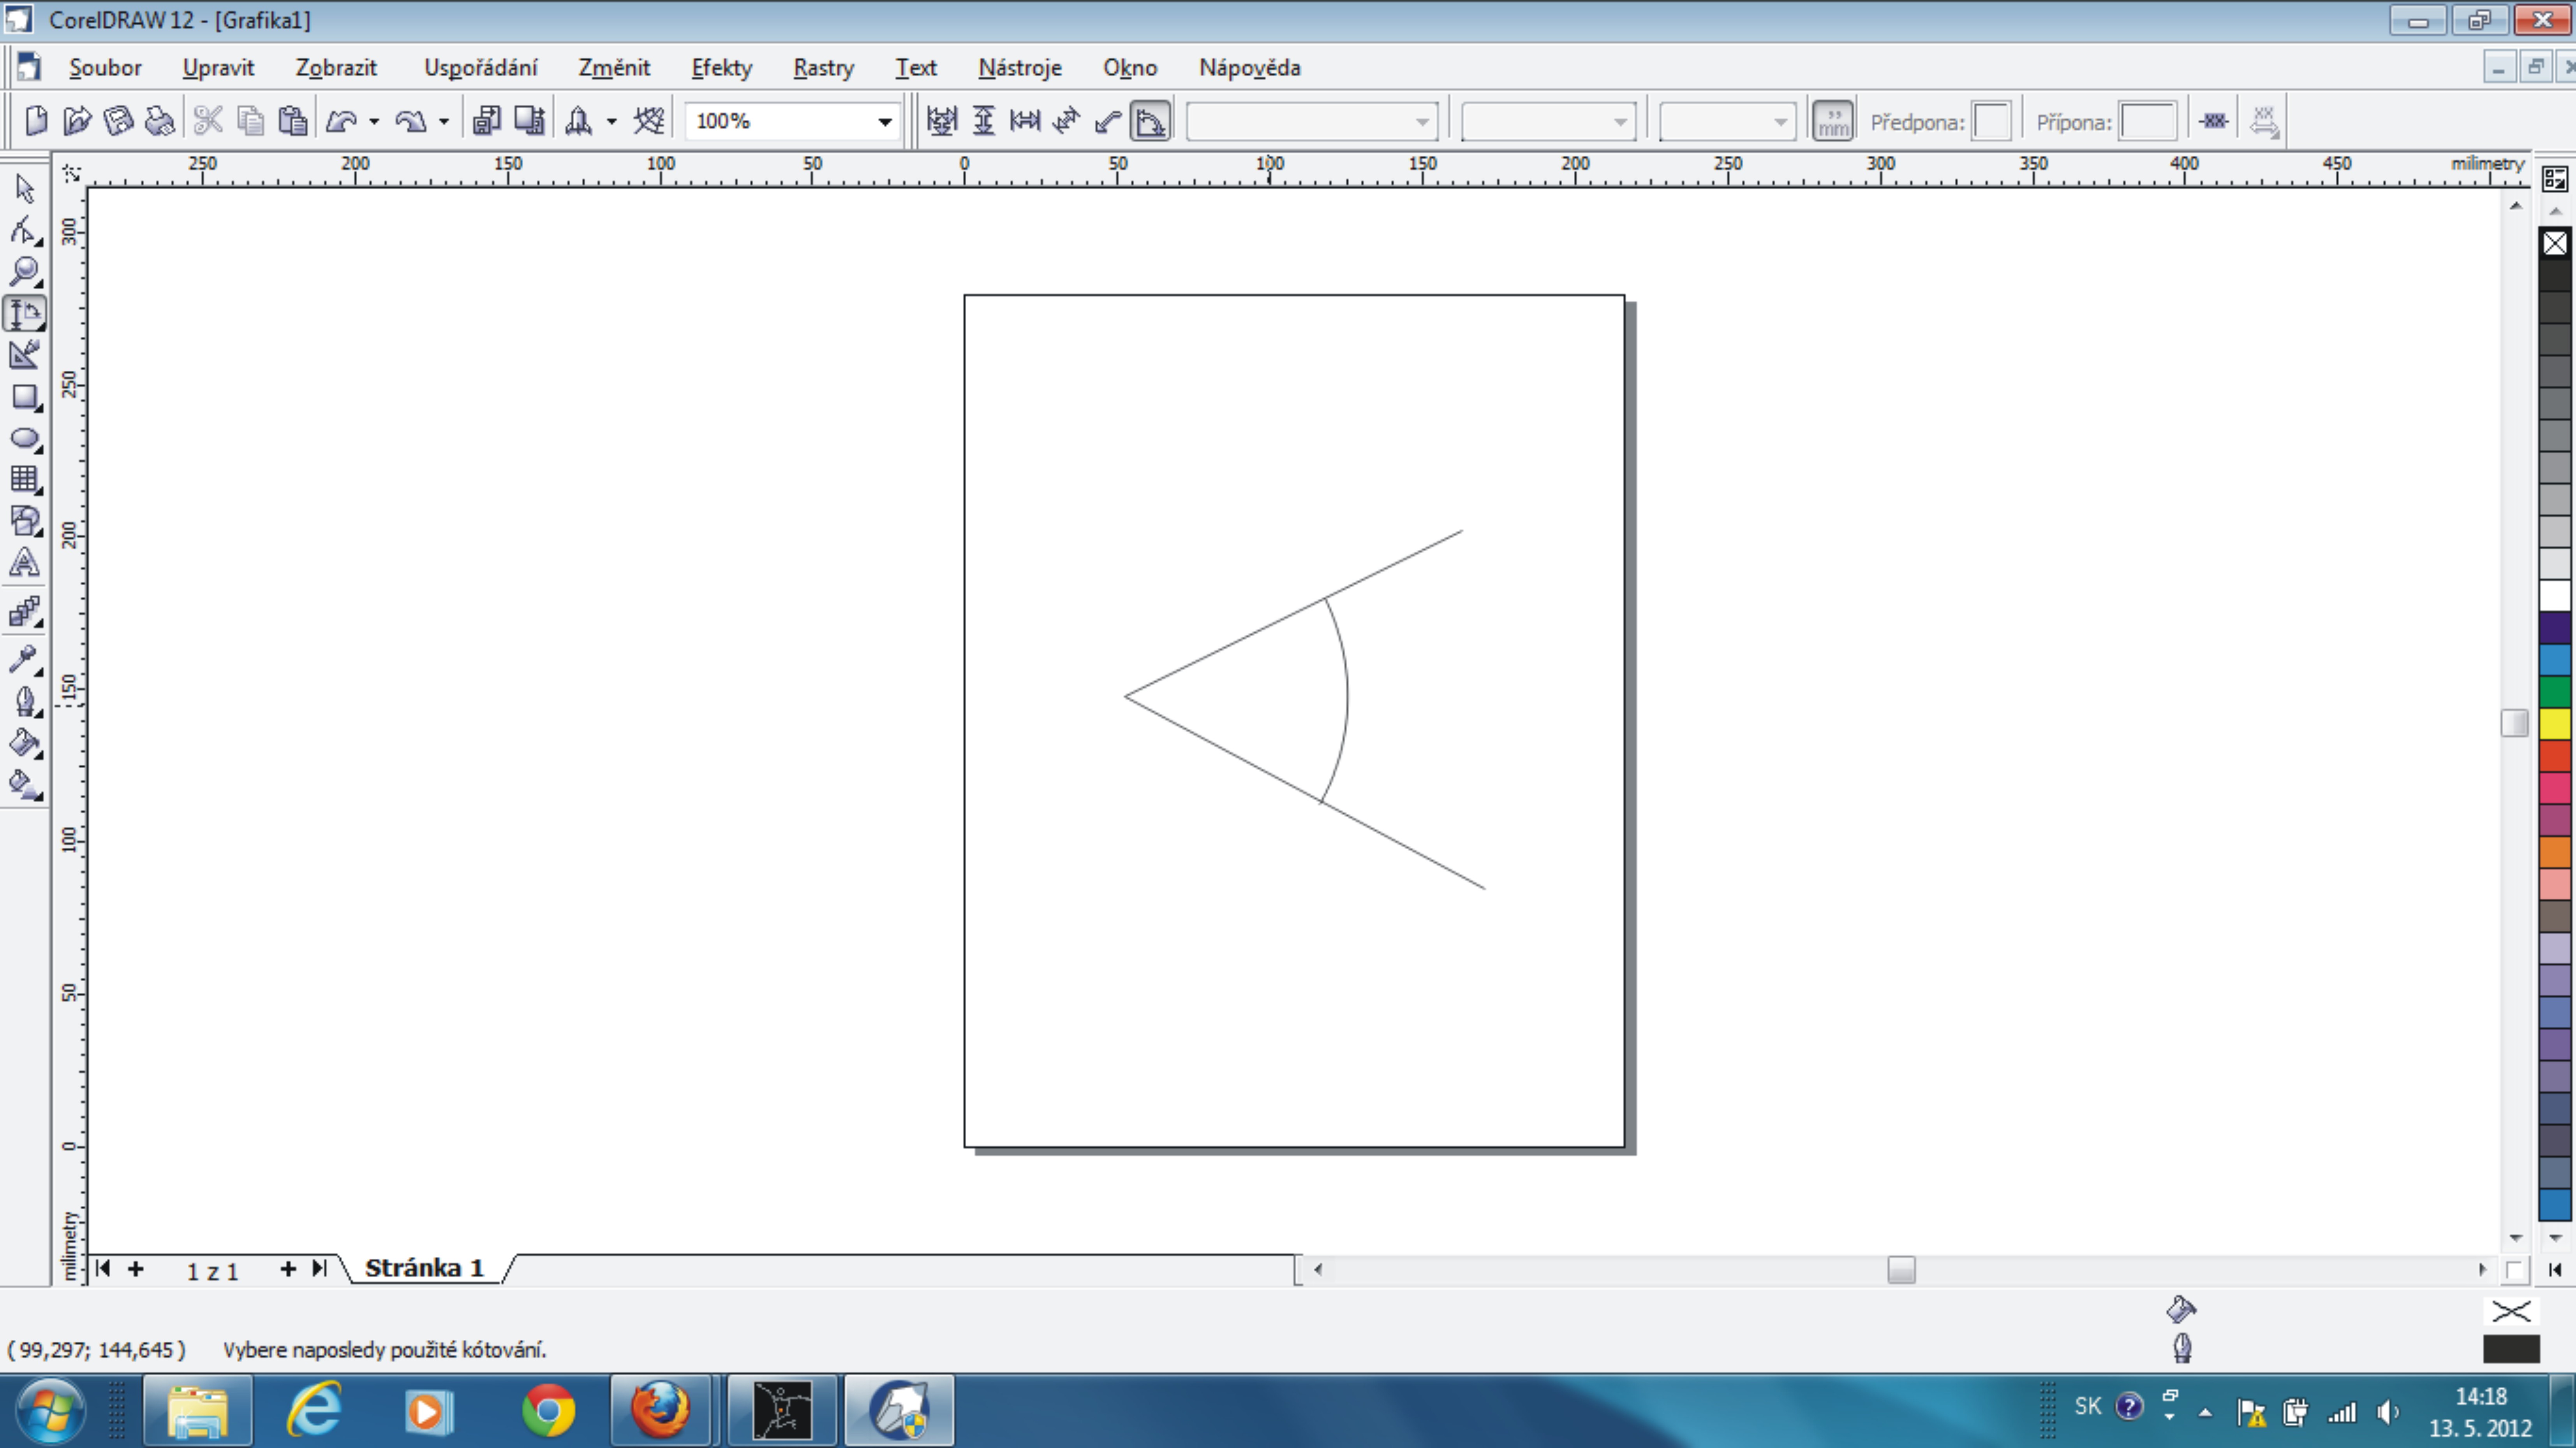Open the text position dropdown button

click(x=2264, y=121)
